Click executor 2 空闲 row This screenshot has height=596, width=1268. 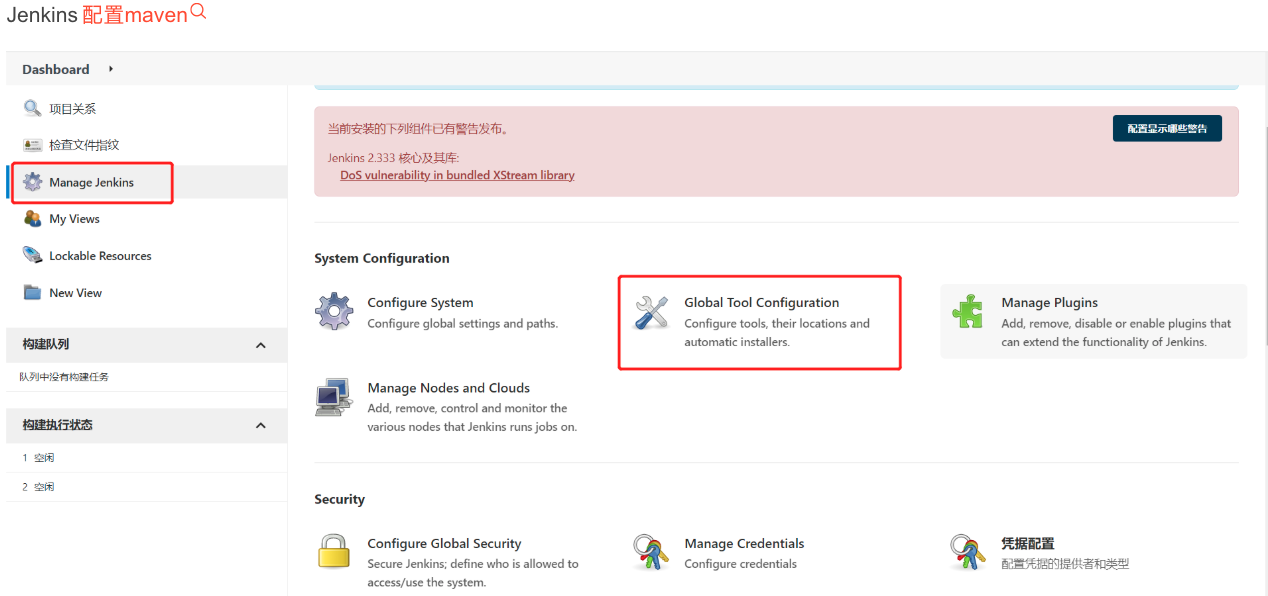click(x=146, y=487)
